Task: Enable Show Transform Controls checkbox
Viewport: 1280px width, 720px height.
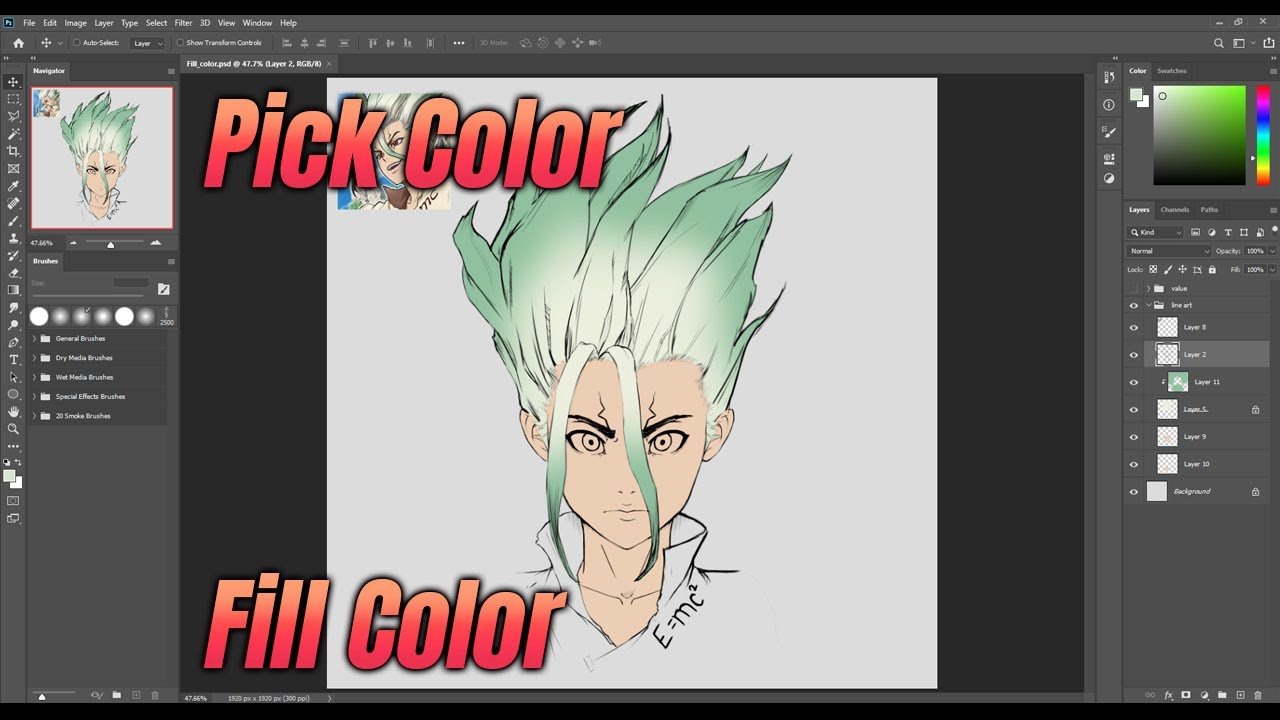Action: click(x=180, y=43)
